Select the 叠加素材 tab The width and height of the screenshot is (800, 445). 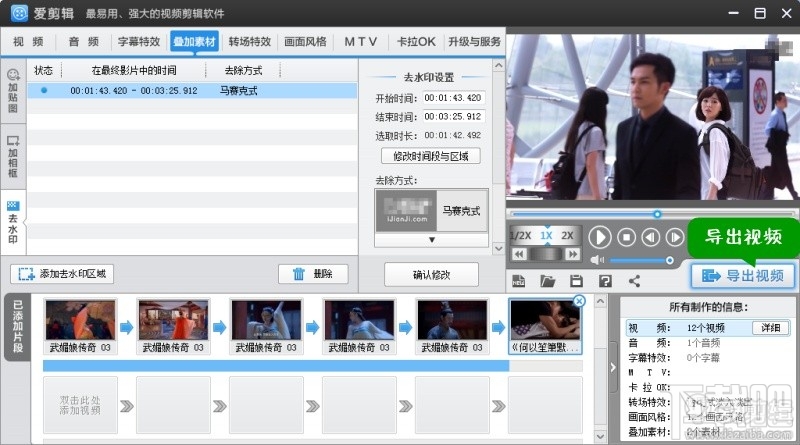194,42
